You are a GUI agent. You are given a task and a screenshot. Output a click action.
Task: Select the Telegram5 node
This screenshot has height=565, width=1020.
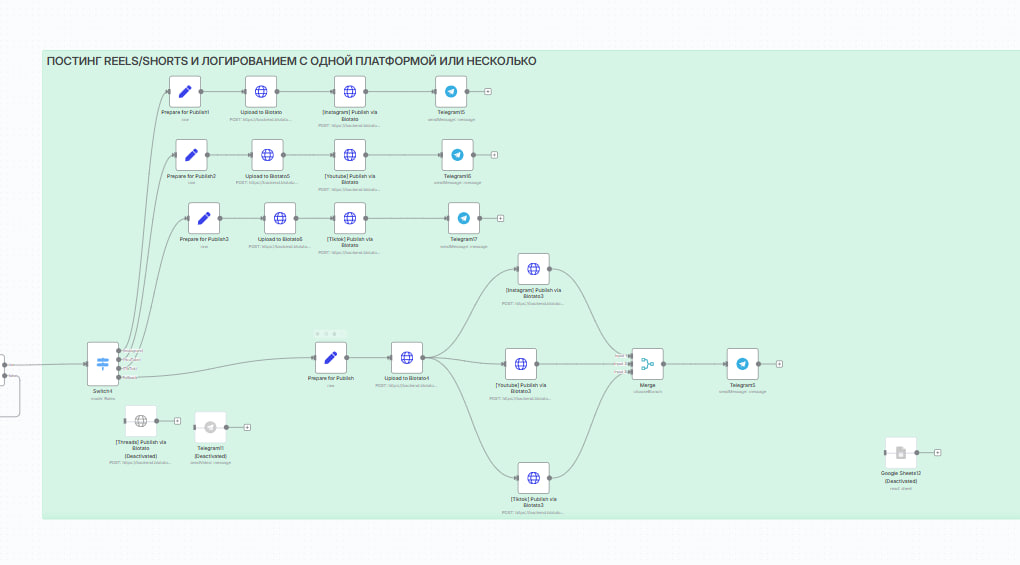(742, 364)
